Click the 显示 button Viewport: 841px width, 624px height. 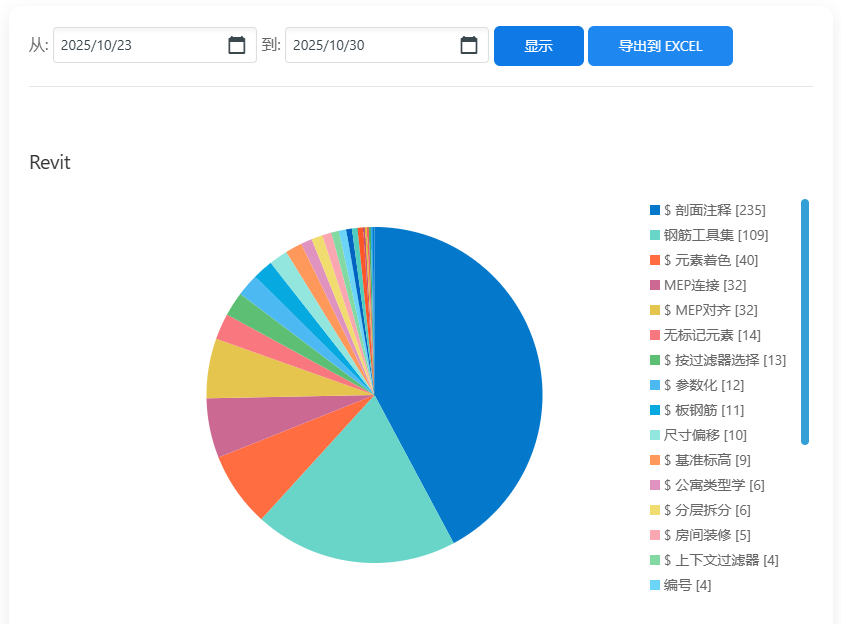[x=538, y=46]
